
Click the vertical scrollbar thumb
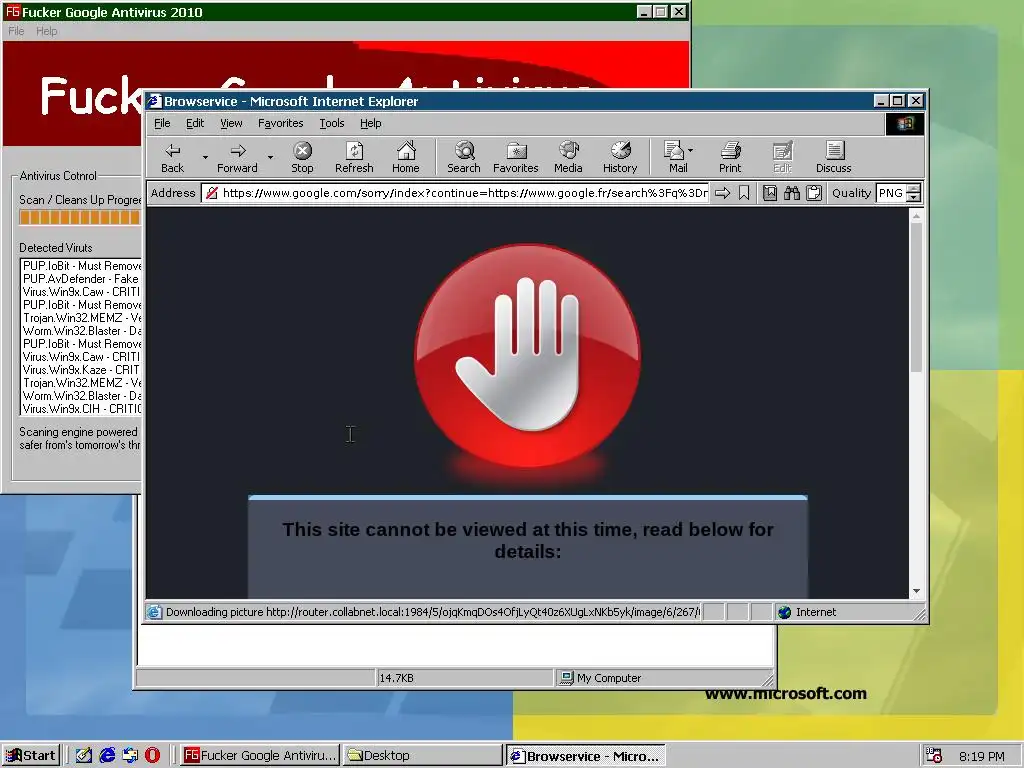point(916,297)
